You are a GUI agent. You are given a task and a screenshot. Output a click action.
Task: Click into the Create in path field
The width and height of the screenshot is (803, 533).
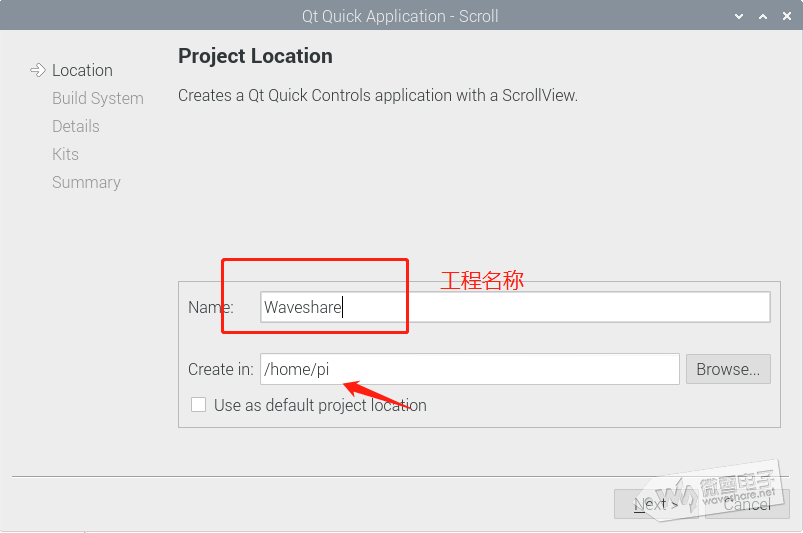click(470, 369)
